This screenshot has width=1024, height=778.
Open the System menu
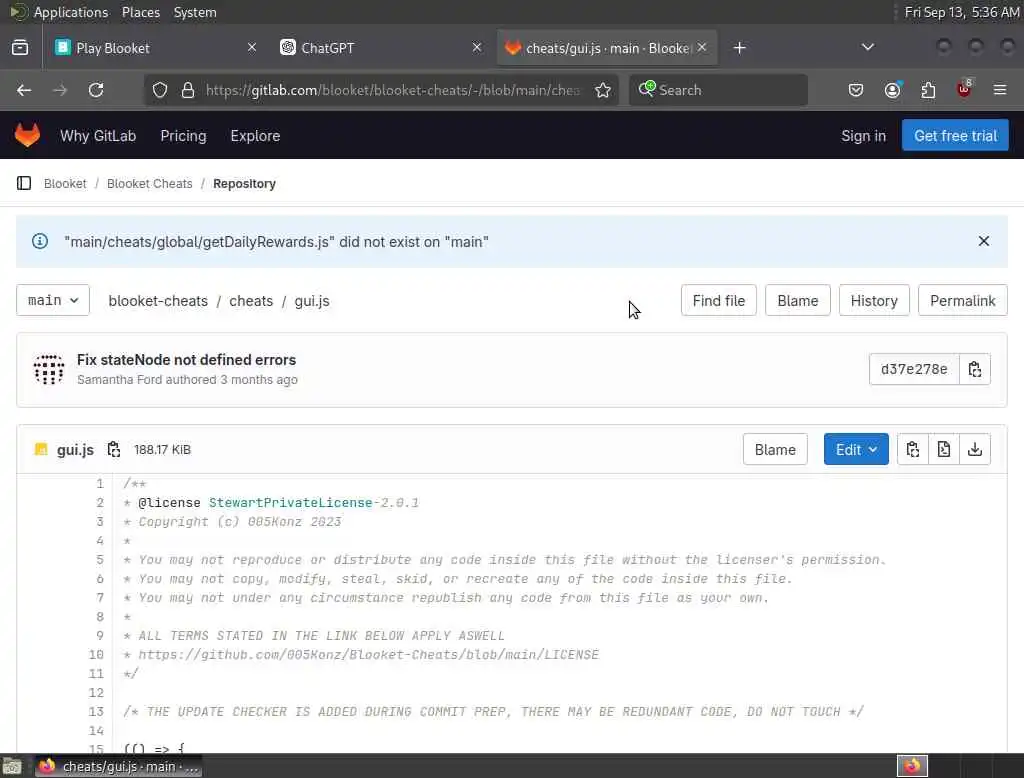tap(195, 12)
